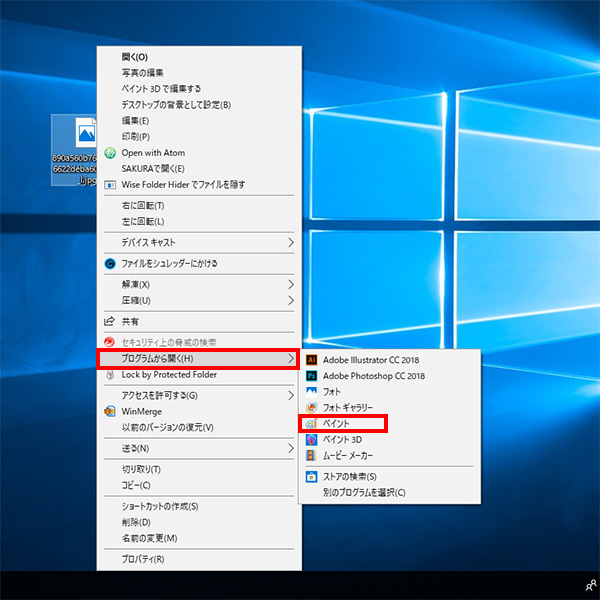Click the Store bag icon
600x600 pixels.
(311, 477)
